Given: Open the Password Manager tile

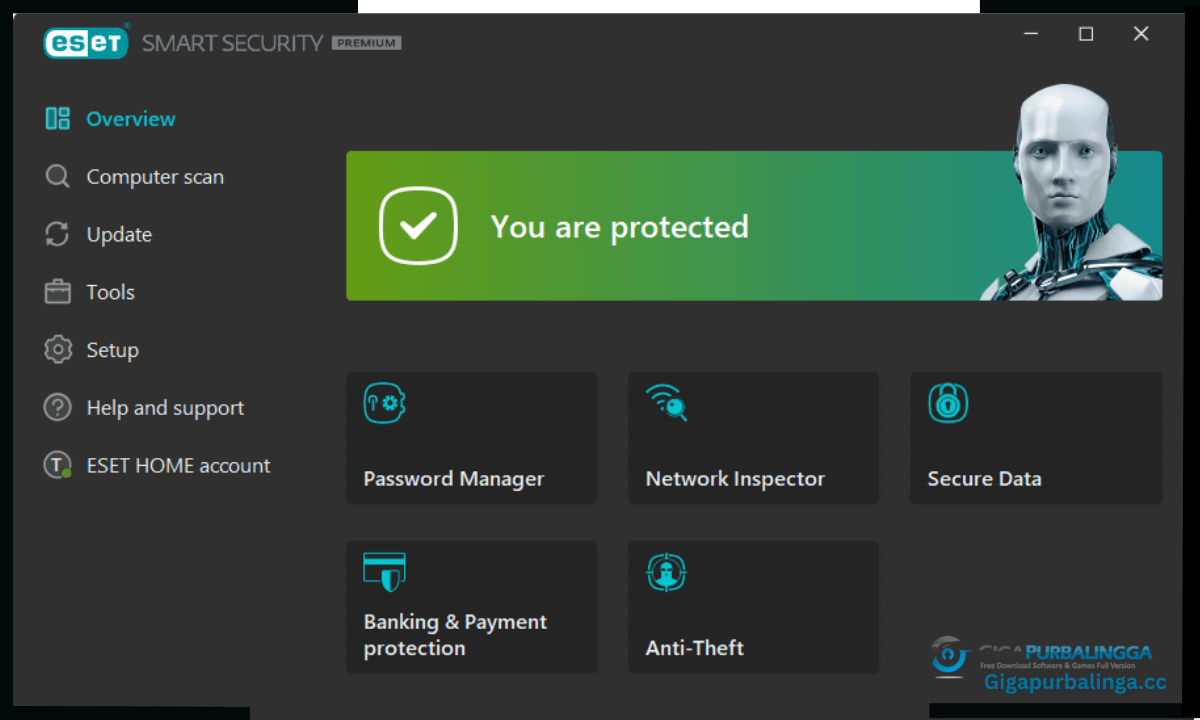Looking at the screenshot, I should click(471, 438).
